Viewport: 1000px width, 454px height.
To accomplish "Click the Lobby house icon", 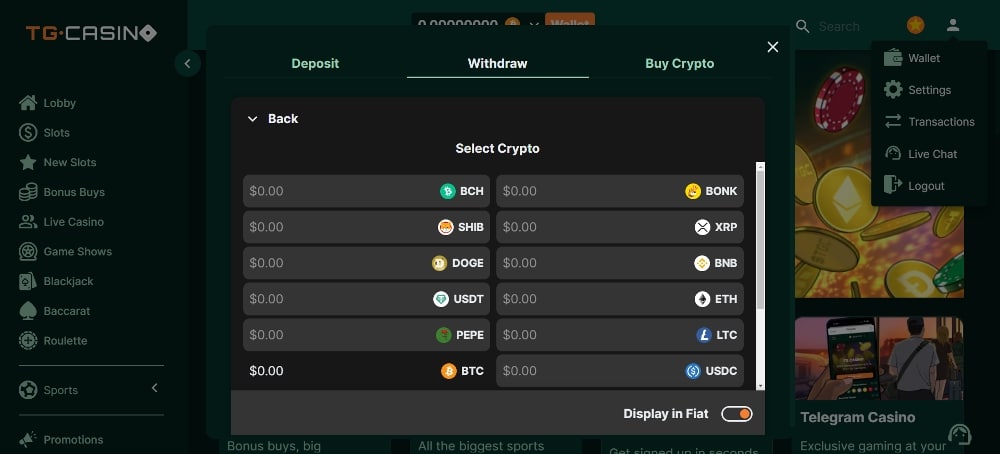I will click(x=28, y=103).
